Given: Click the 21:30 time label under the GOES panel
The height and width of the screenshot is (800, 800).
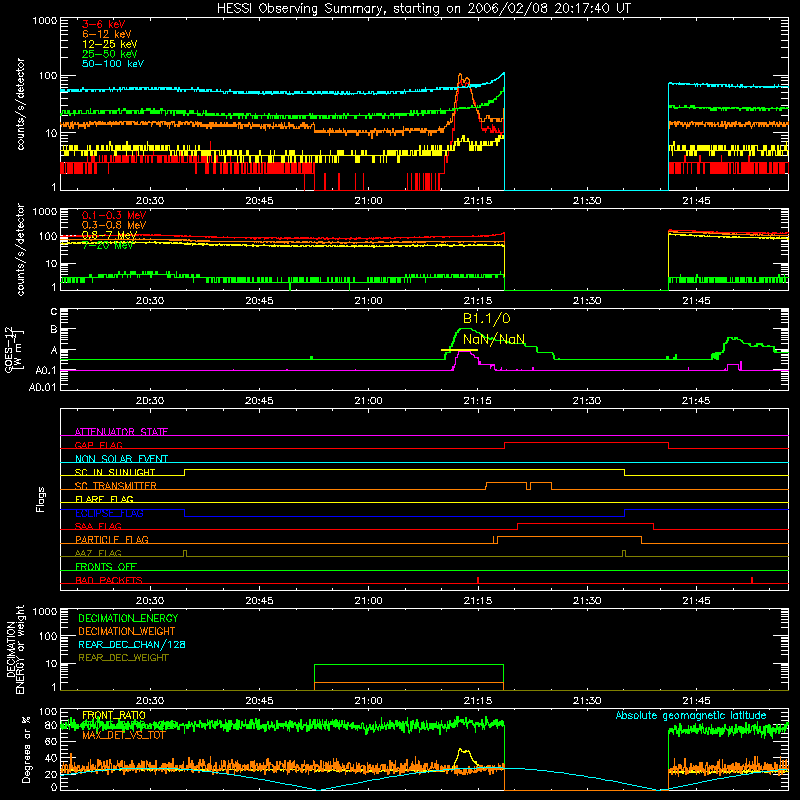Looking at the screenshot, I should point(587,401).
